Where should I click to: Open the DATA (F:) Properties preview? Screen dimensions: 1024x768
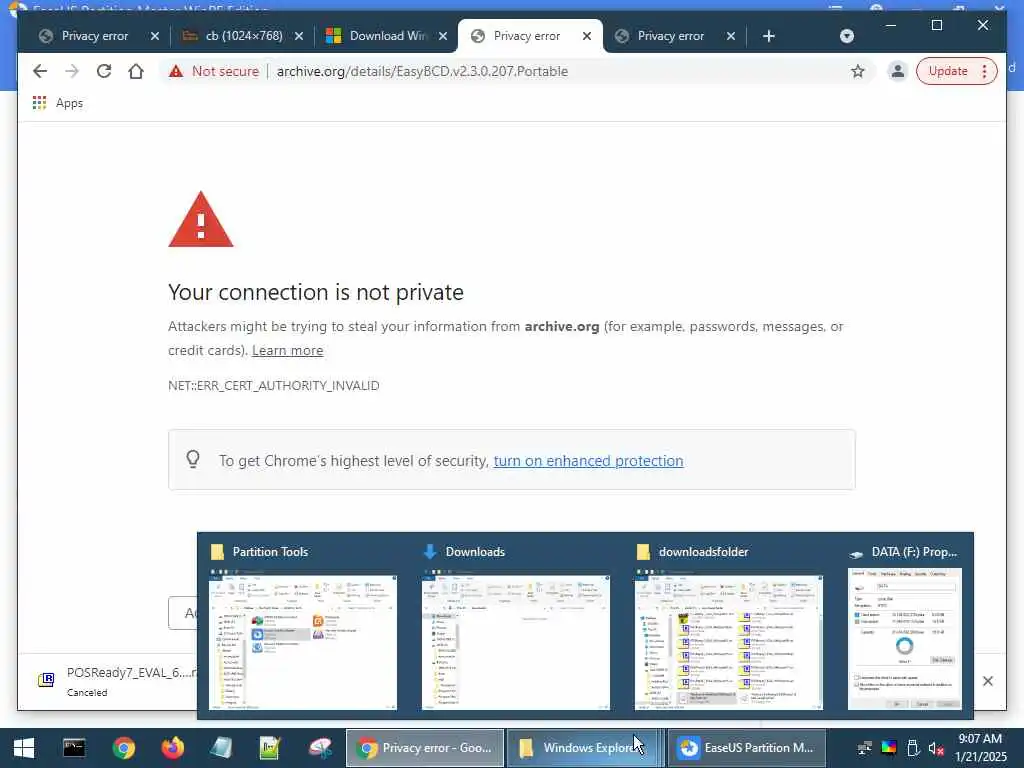click(x=904, y=639)
